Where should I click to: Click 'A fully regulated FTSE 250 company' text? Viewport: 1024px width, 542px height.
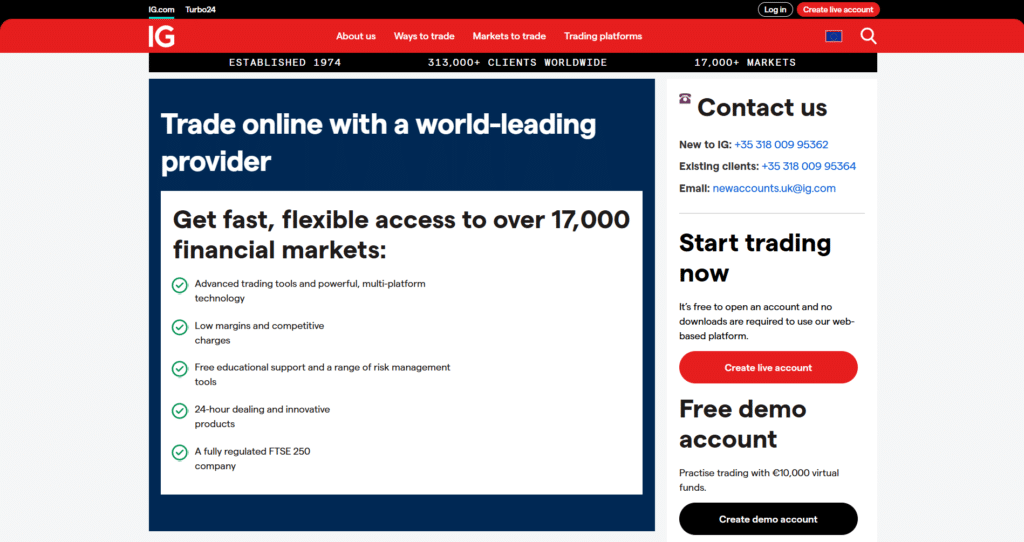tap(252, 458)
